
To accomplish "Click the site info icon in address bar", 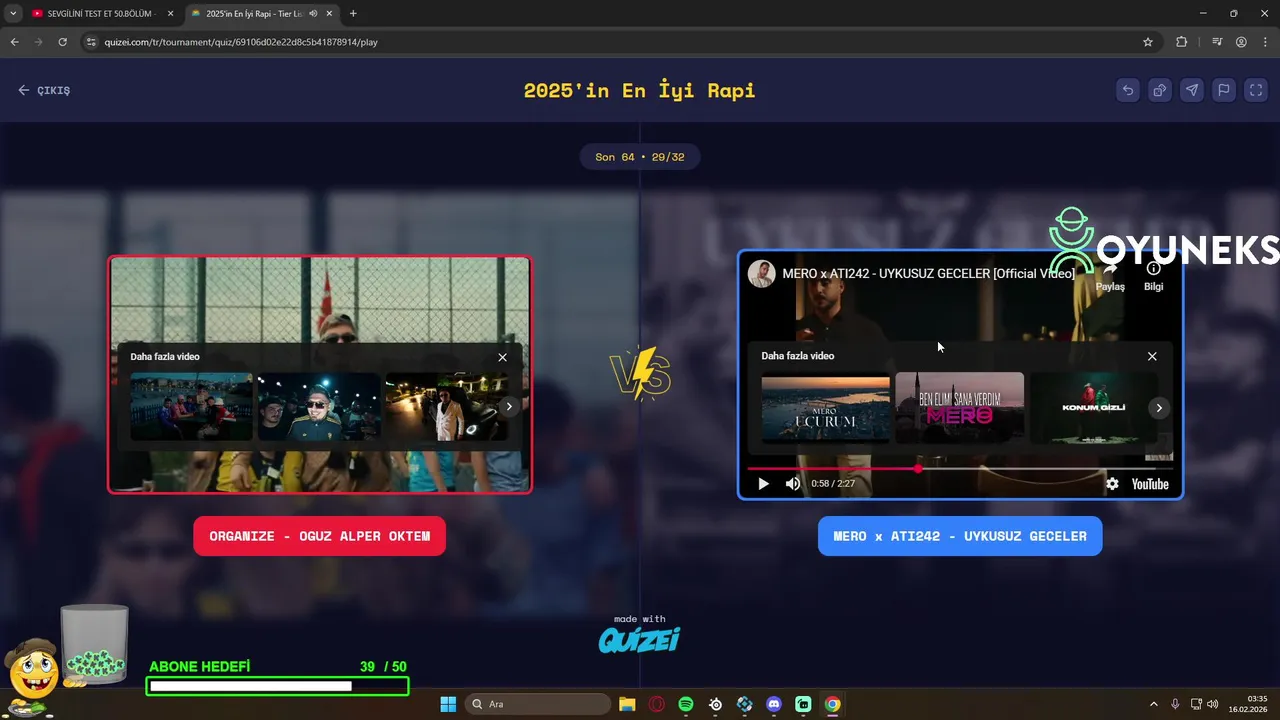I will pyautogui.click(x=91, y=42).
